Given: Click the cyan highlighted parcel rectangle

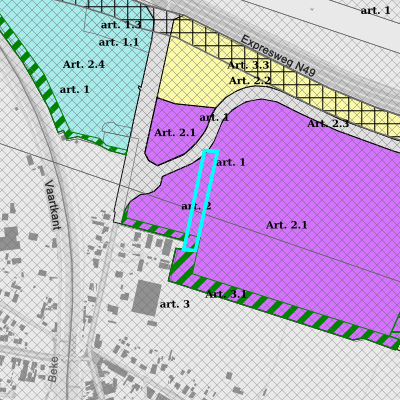Looking at the screenshot, I should 201,200.
